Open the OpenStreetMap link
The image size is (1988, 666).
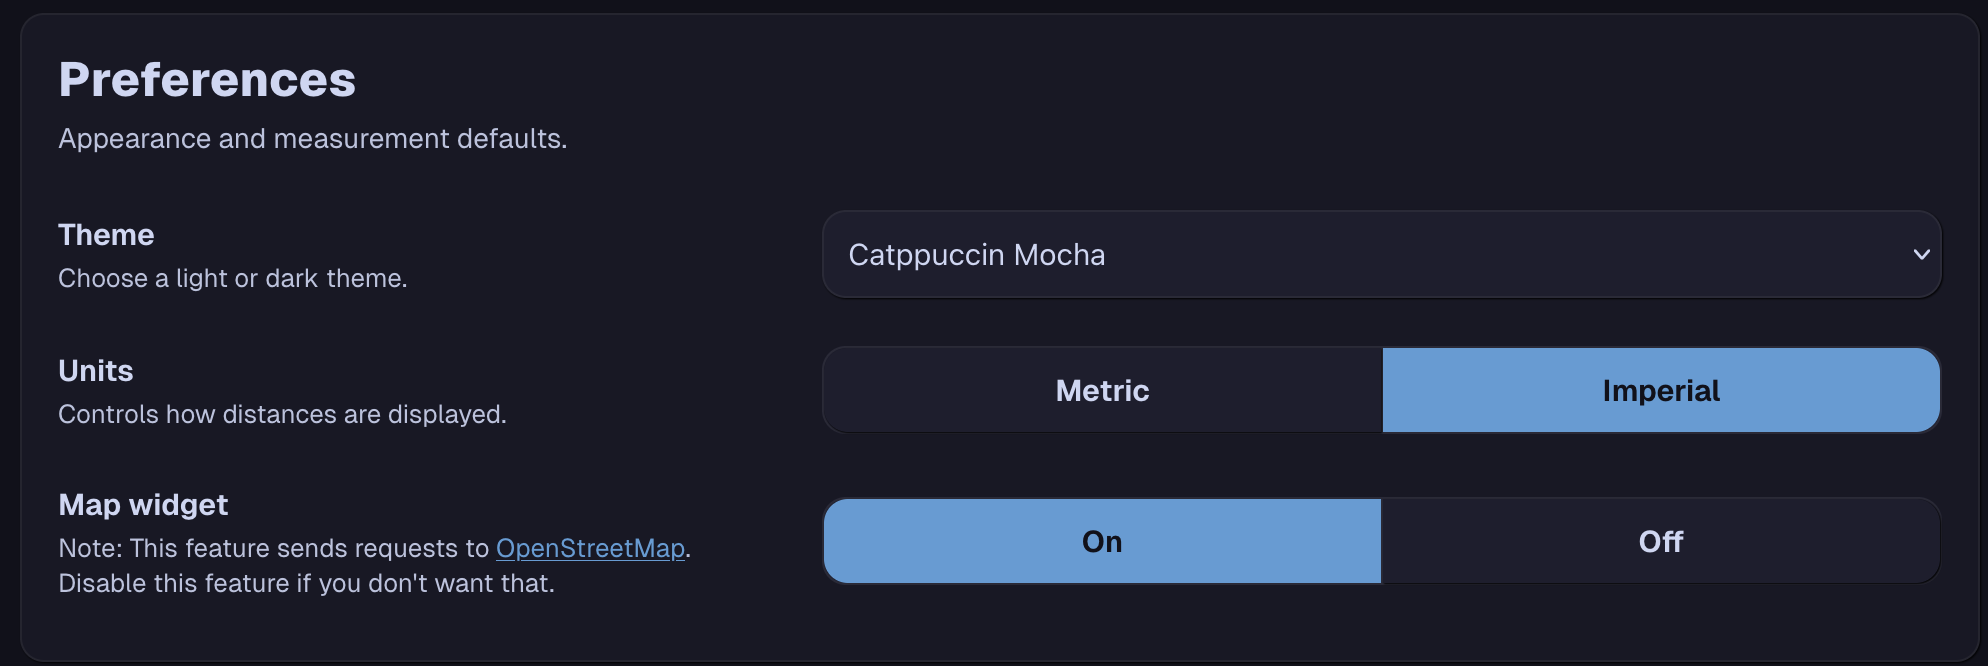point(590,548)
